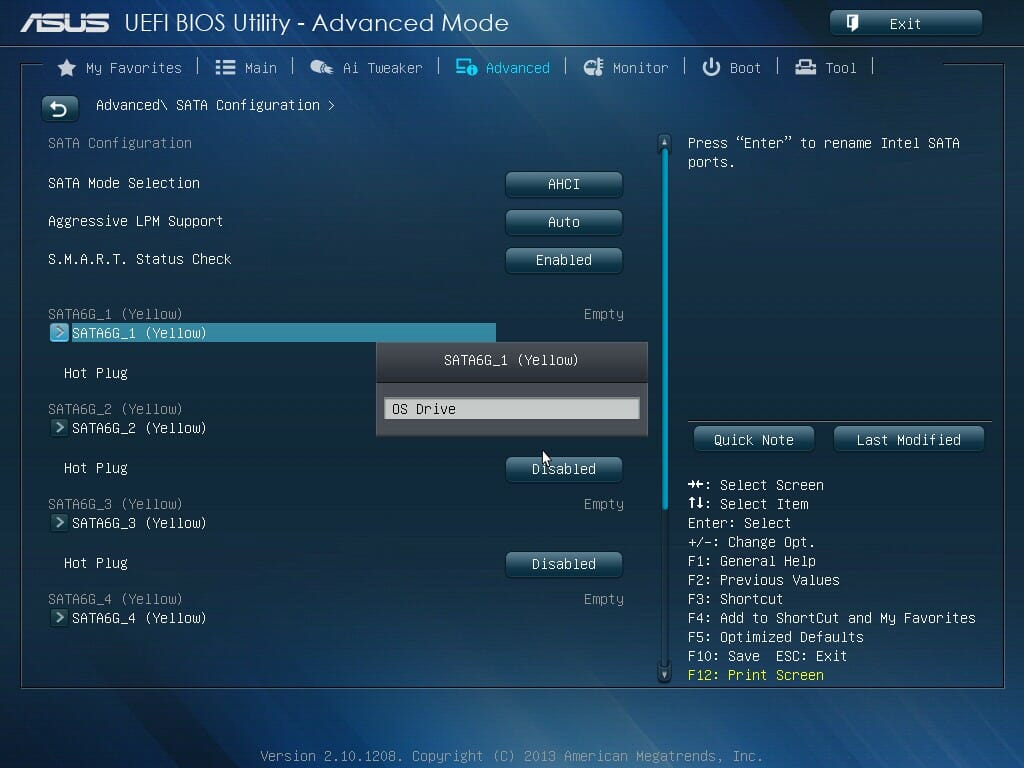
Task: Click the Exit button label
Action: 905,24
